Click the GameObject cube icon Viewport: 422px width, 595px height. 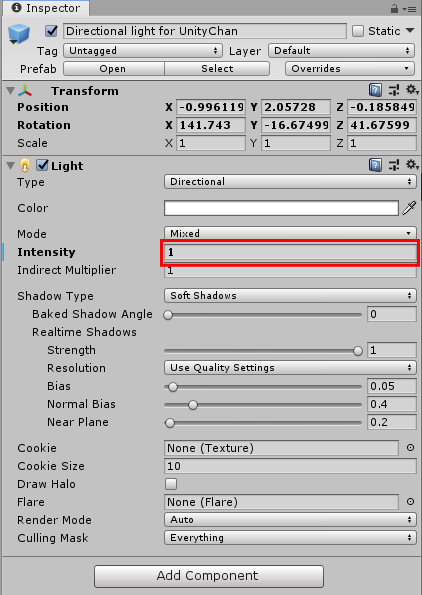(x=19, y=34)
